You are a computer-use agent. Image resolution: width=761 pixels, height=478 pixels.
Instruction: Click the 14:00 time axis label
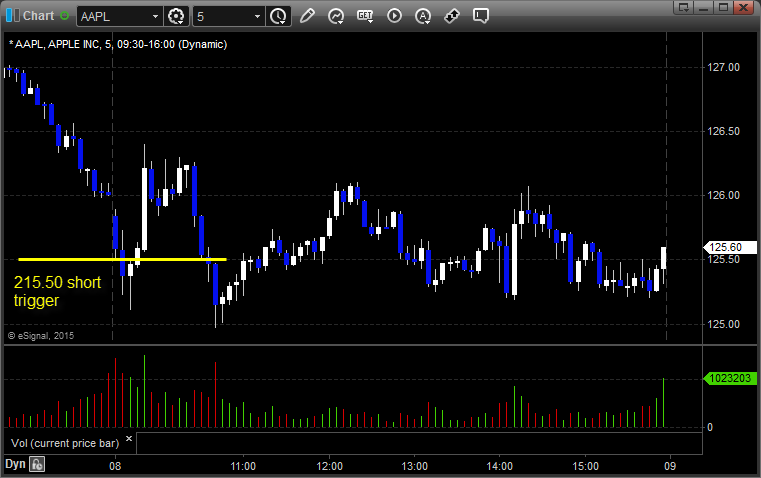[x=500, y=466]
